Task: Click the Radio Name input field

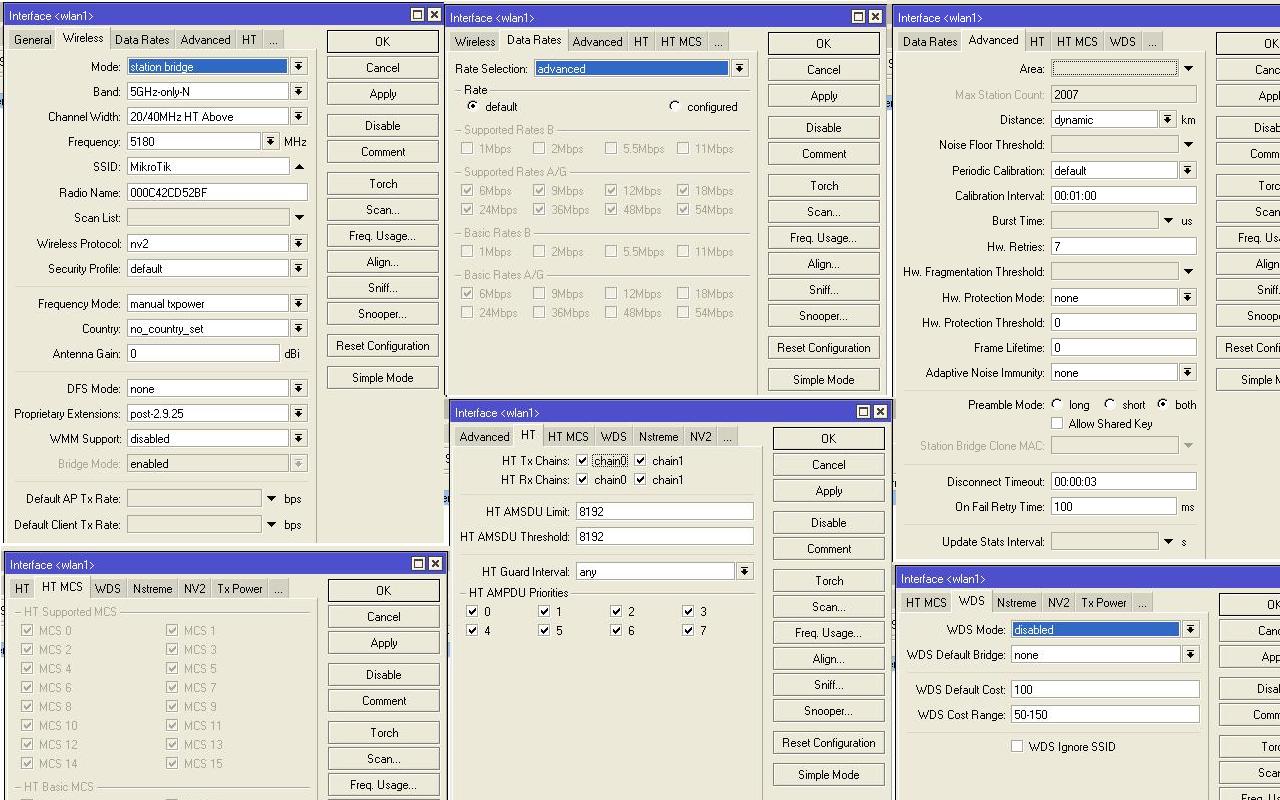Action: (217, 192)
